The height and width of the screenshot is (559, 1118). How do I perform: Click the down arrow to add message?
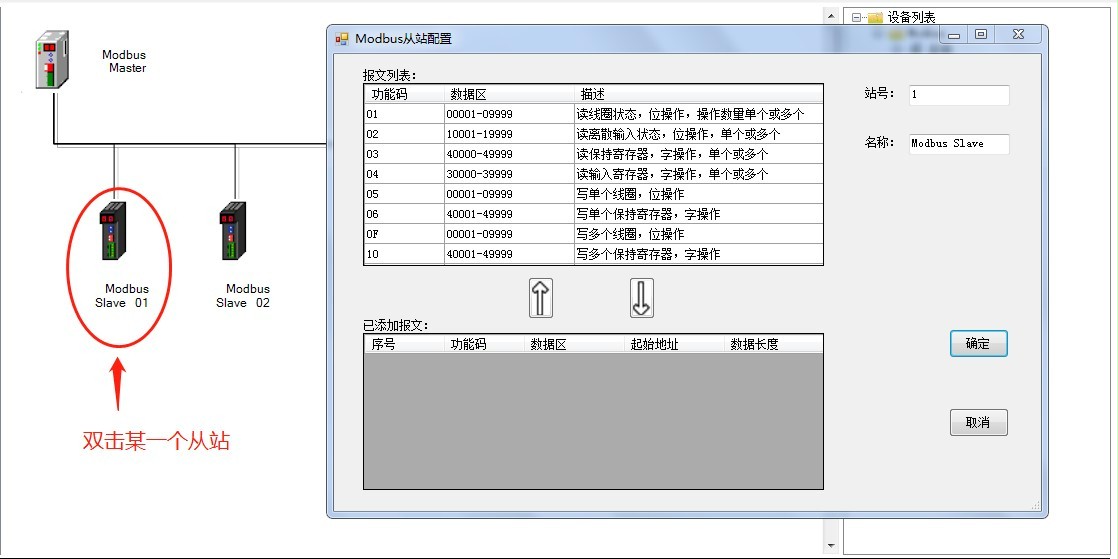642,298
